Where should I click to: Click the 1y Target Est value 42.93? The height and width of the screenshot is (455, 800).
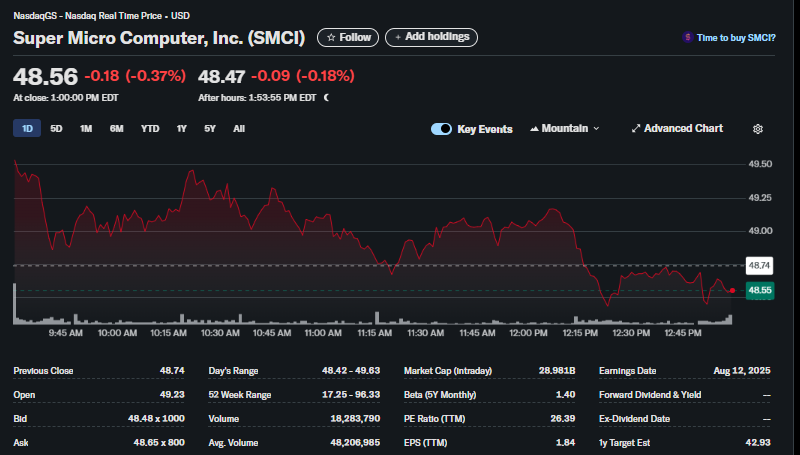tap(758, 443)
